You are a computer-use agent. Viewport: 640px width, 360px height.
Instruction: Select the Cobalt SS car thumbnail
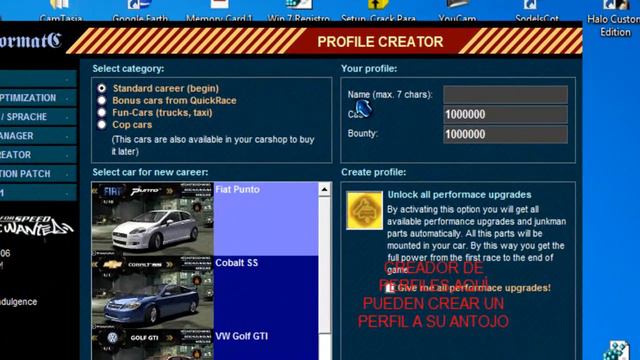[x=153, y=292]
